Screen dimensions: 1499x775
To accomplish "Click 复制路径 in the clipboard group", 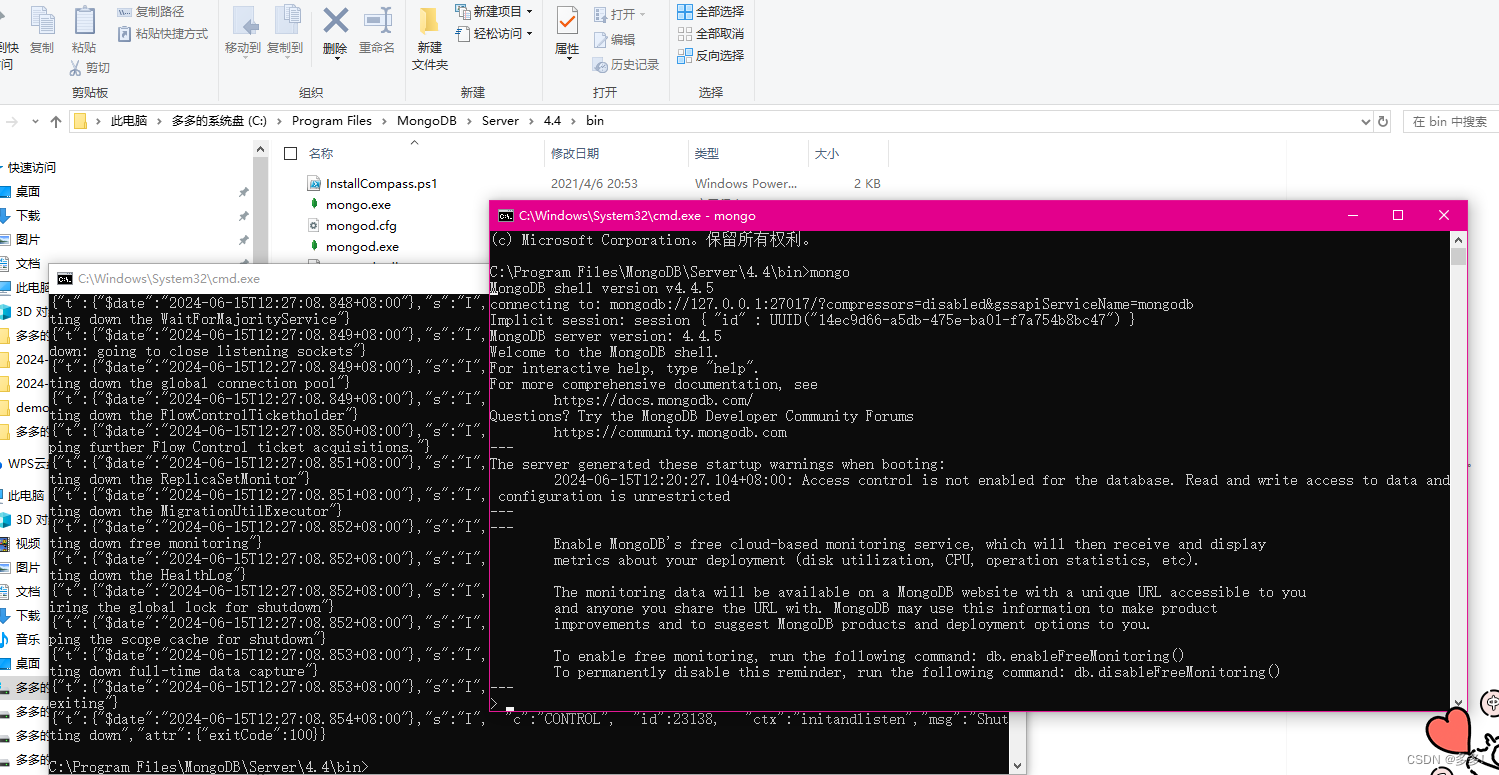I will (x=151, y=12).
